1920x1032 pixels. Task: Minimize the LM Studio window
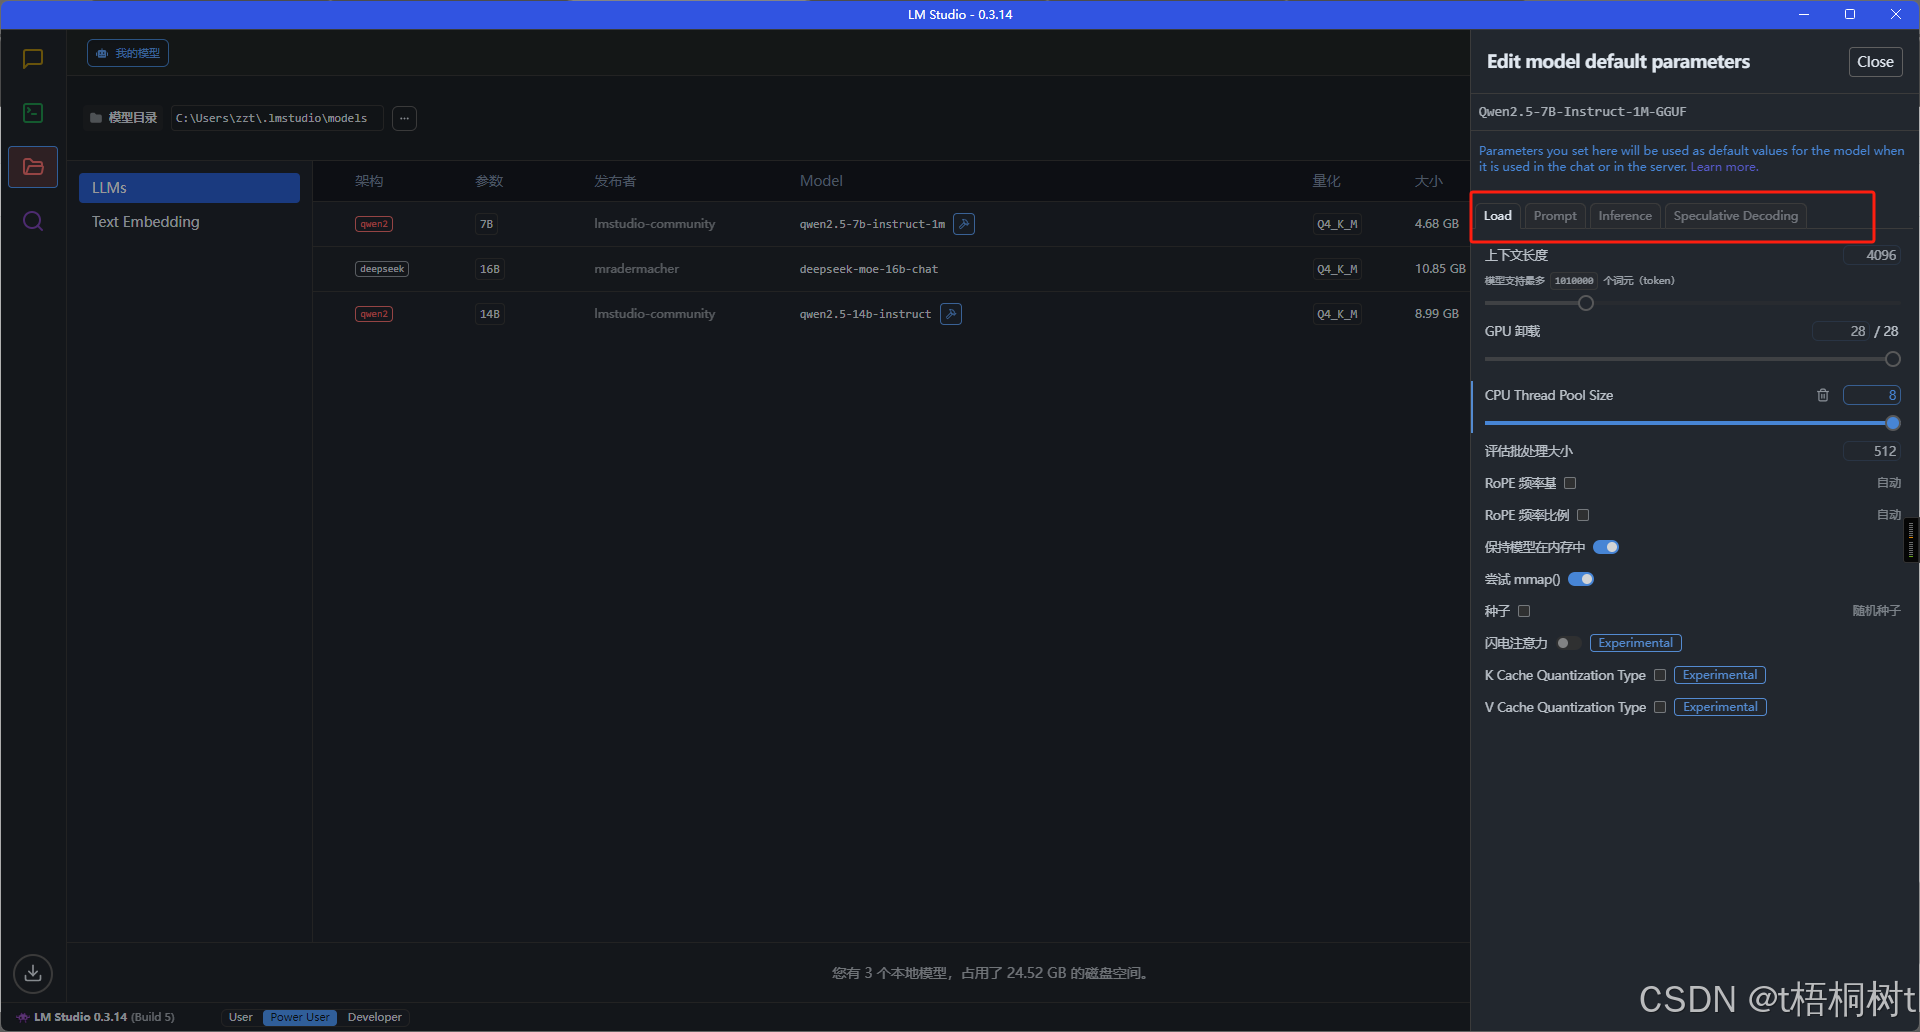coord(1804,14)
